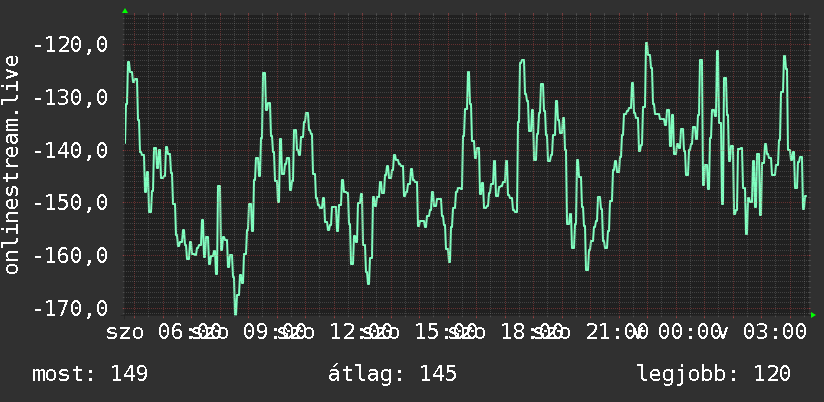Viewport: 824px width, 402px height.
Task: Click the vertical onlinestream.live axis title
Action: pos(12,164)
